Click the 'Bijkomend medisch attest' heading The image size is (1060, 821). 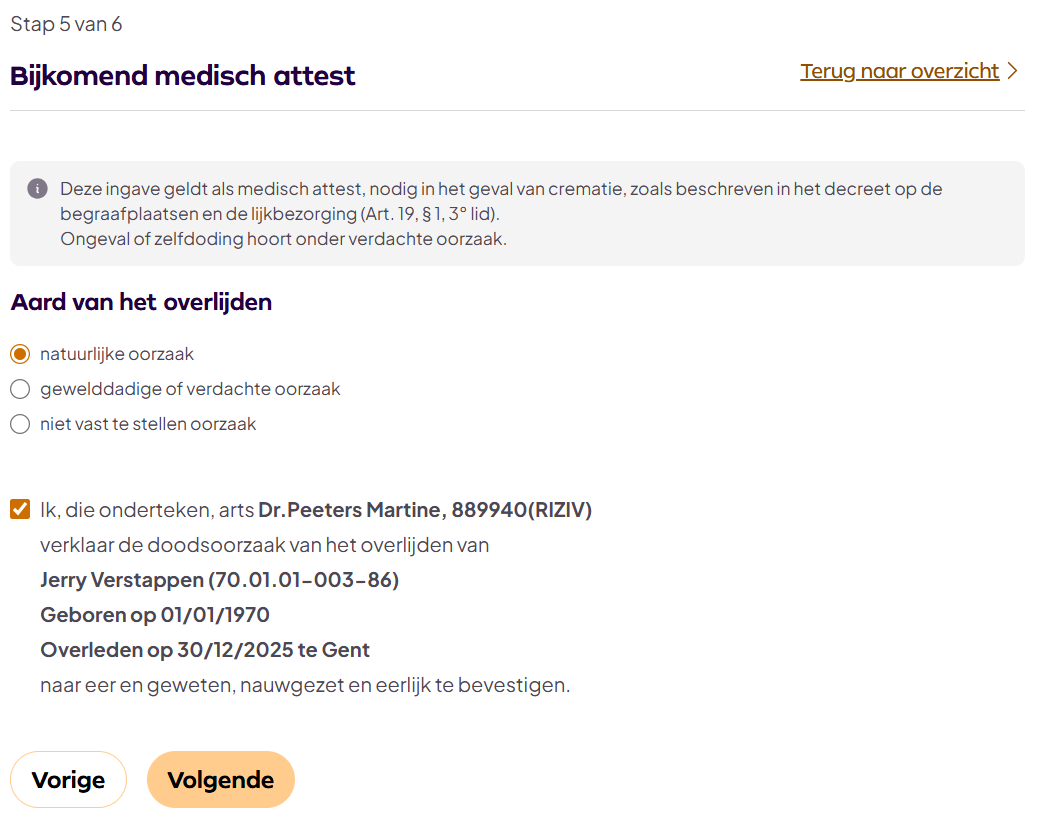click(x=183, y=76)
